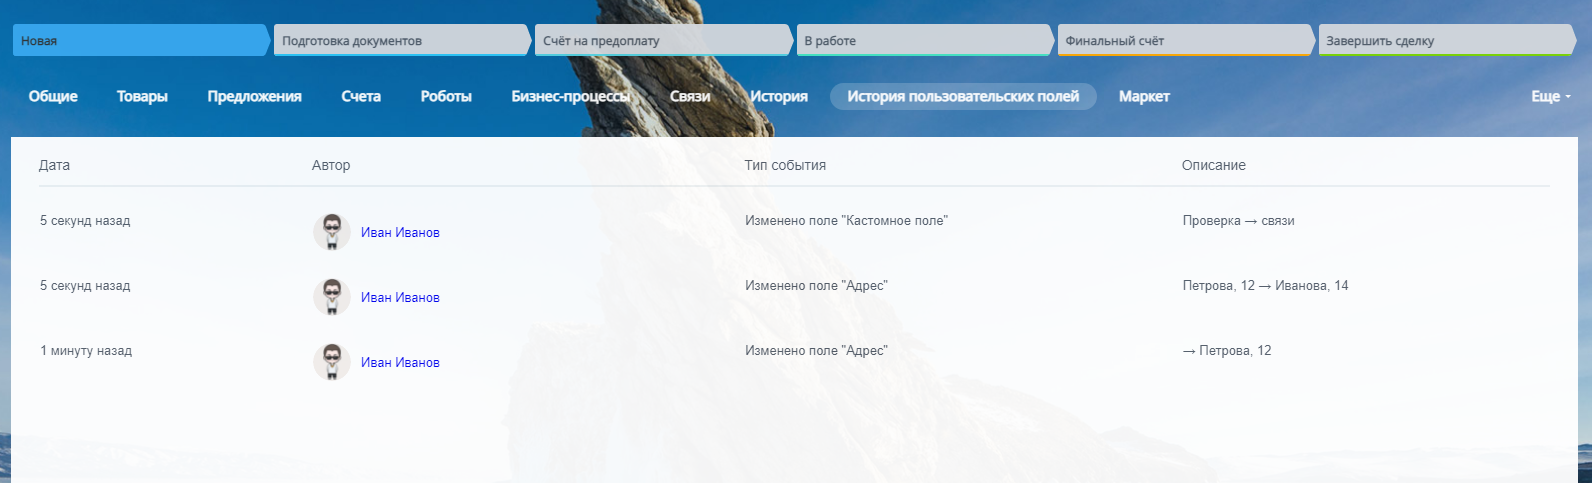
Task: Open the Предложения tab
Action: coord(254,97)
